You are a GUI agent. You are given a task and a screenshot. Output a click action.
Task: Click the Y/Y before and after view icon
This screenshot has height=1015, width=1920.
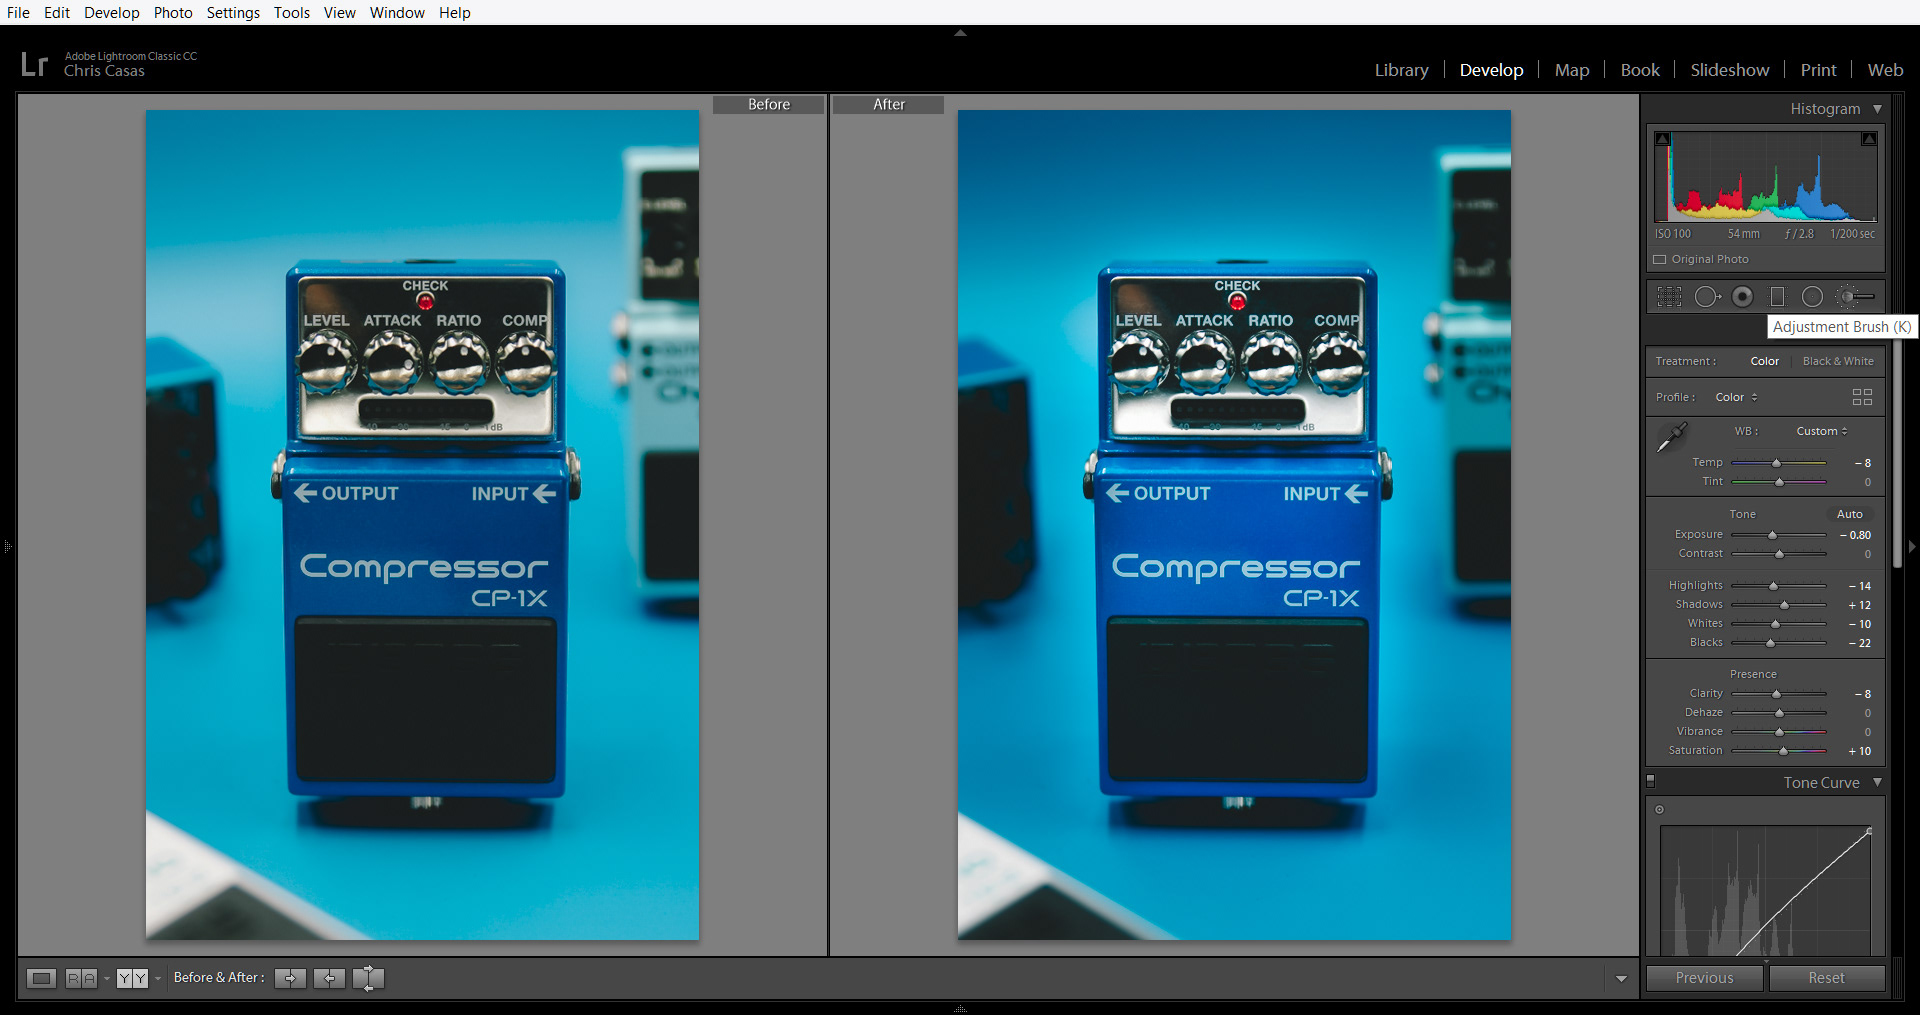tap(132, 978)
